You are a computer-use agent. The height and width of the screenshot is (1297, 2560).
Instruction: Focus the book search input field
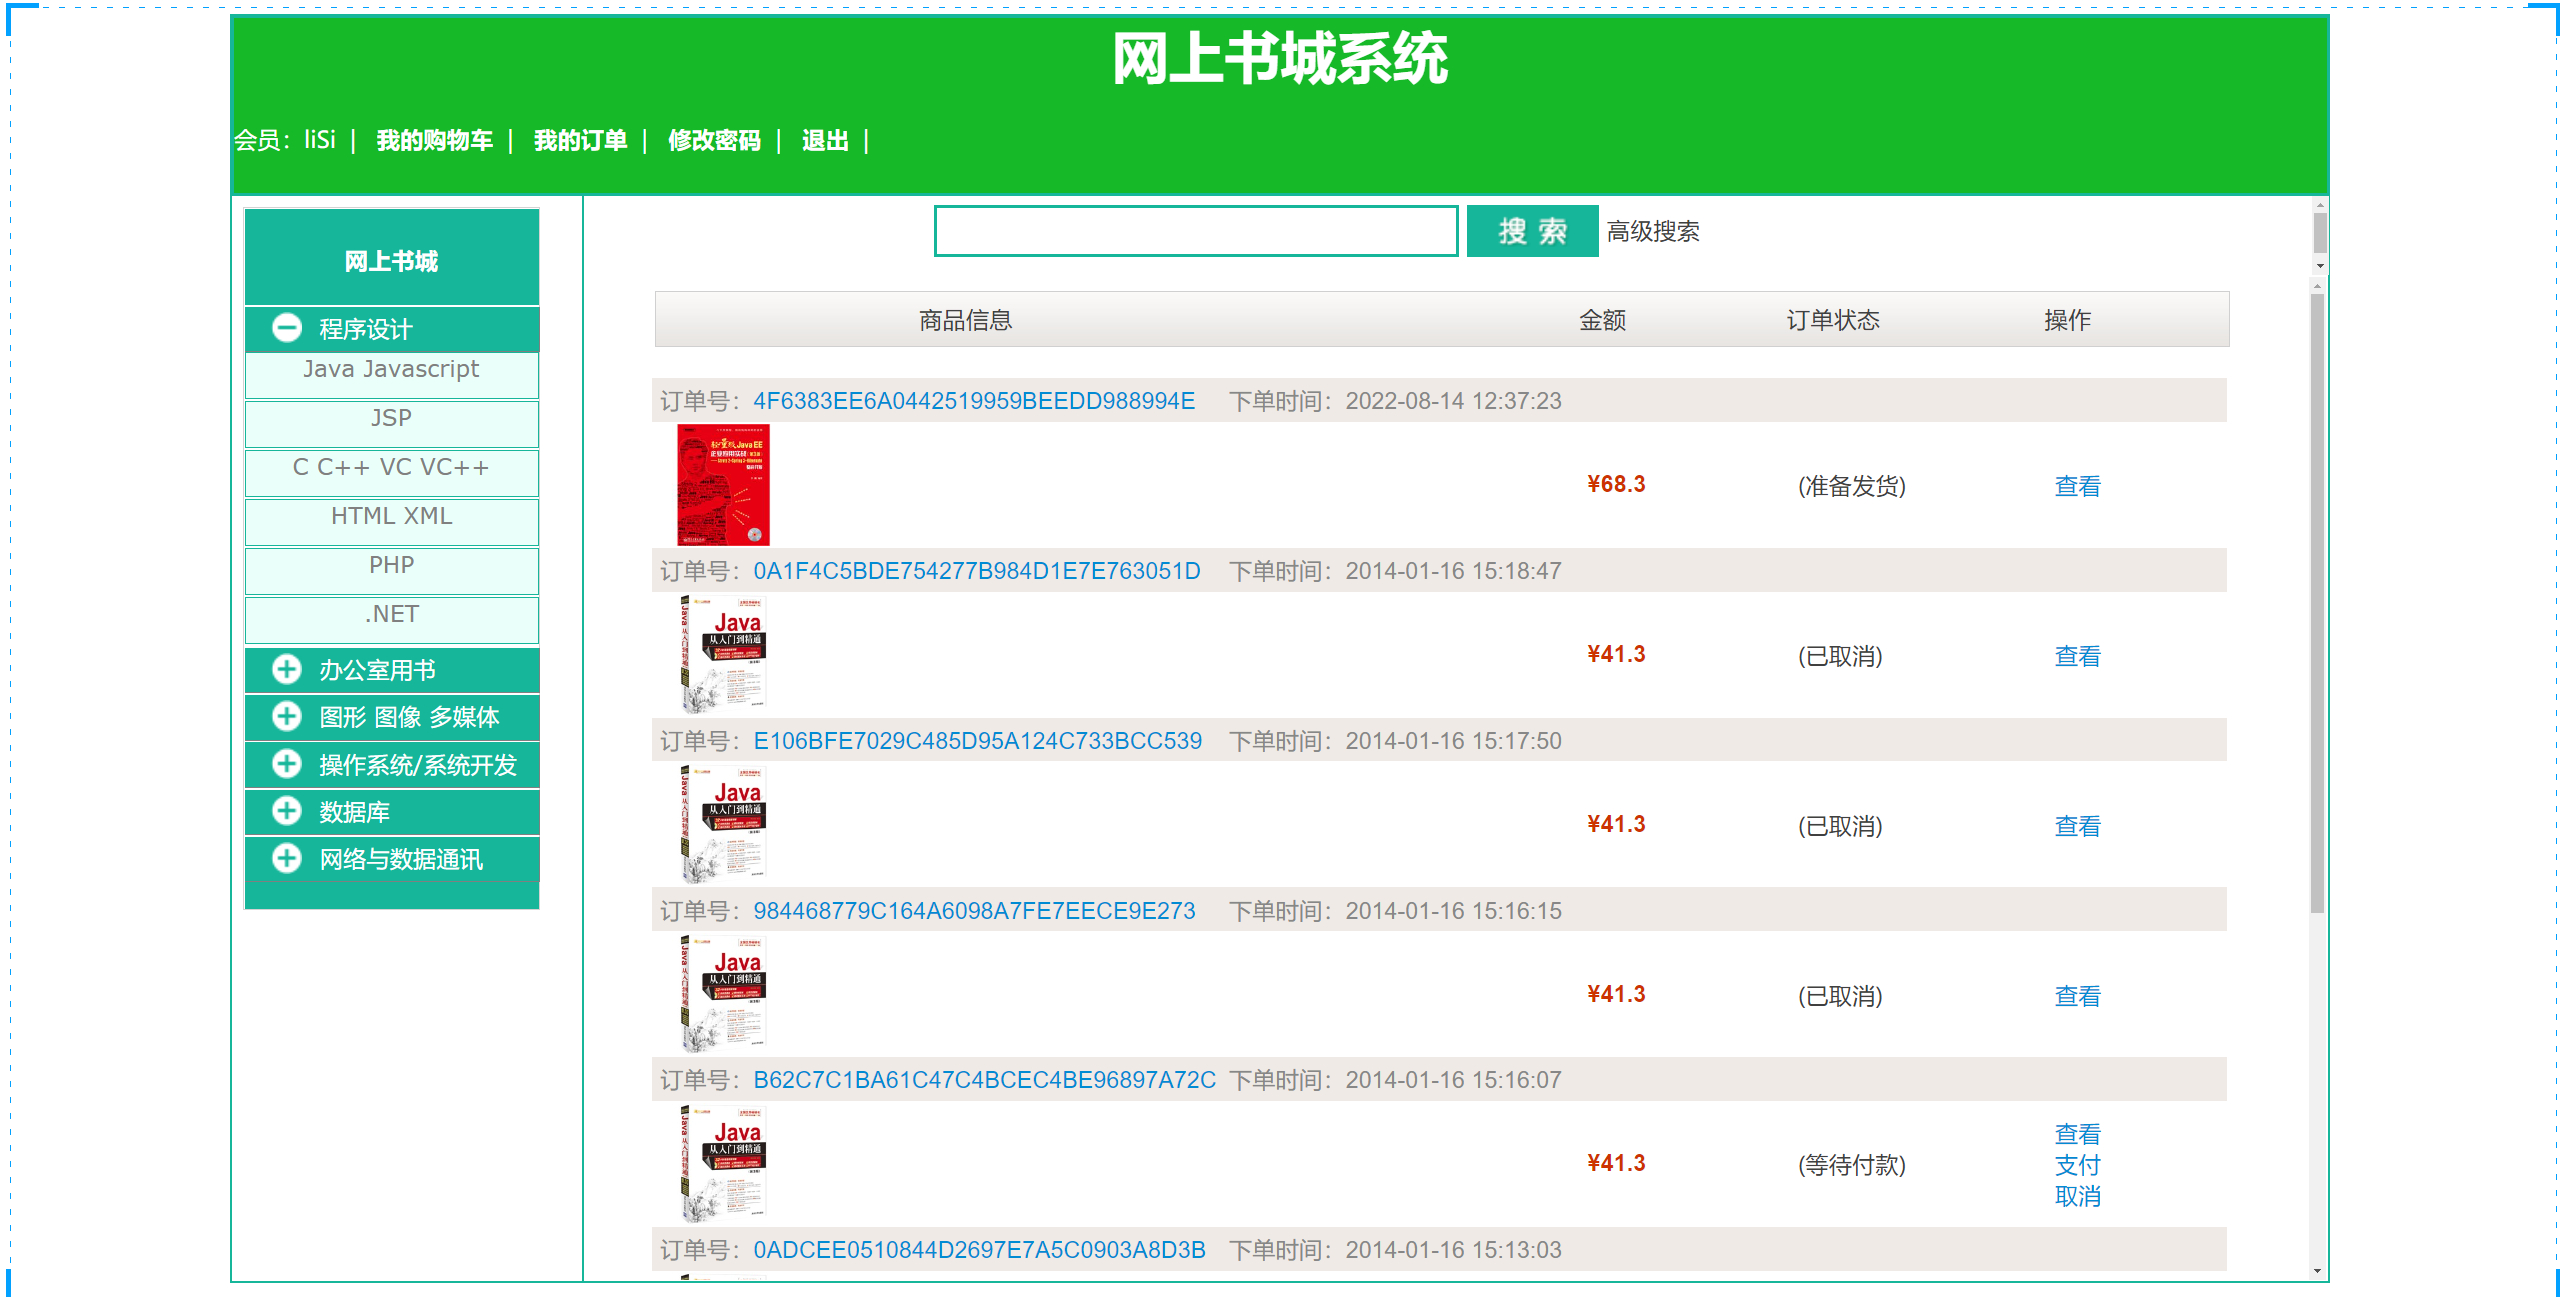(x=1196, y=231)
